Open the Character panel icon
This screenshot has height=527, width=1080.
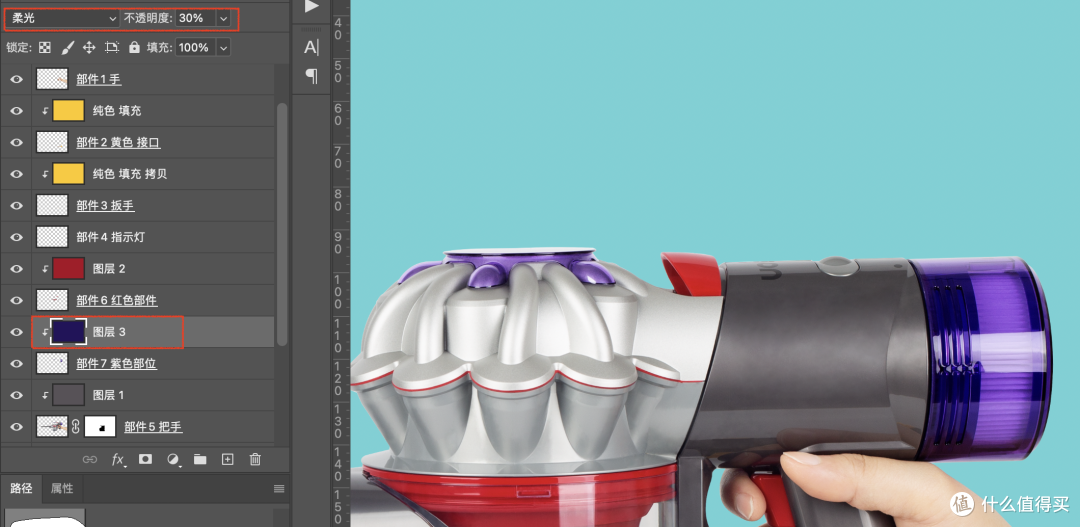coord(311,48)
